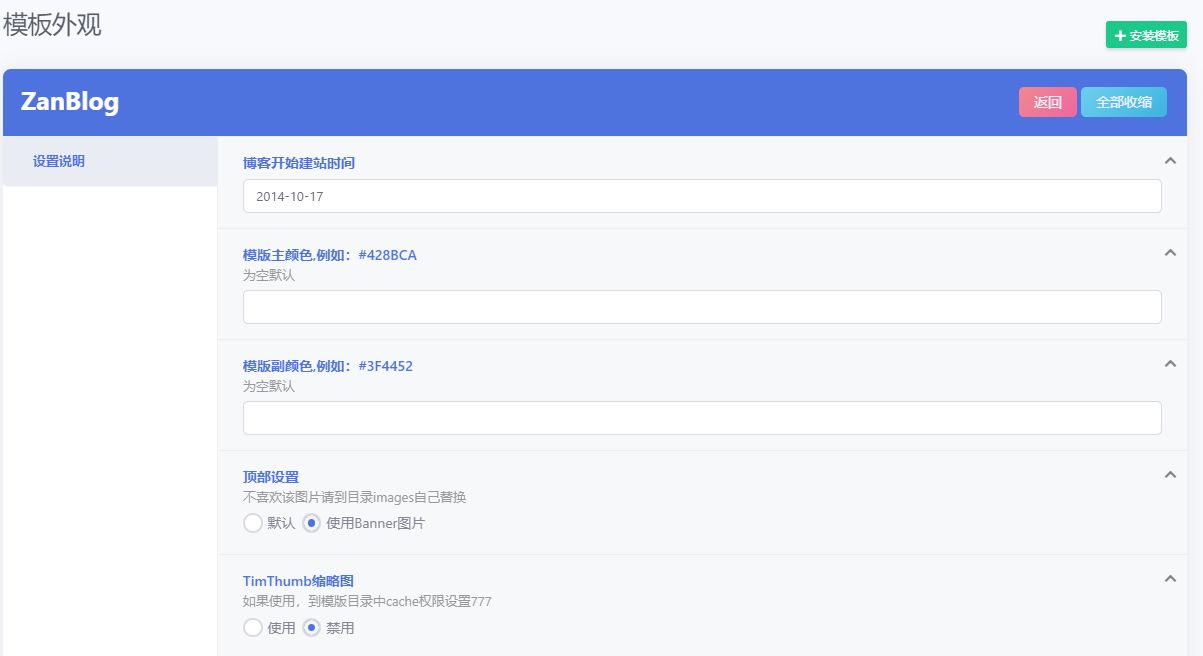Click the 不喜欢该图片 images hint text
Screen dimensions: 1203x656
[x=355, y=497]
